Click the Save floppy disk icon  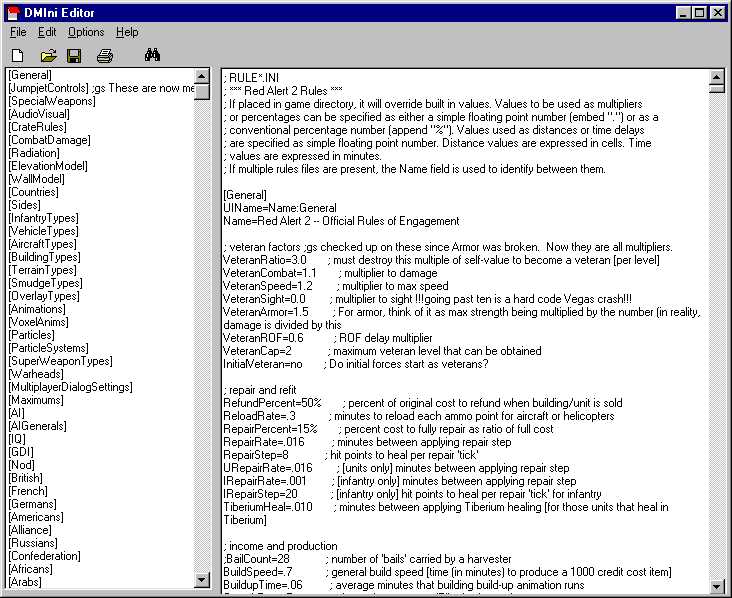pyautogui.click(x=74, y=55)
